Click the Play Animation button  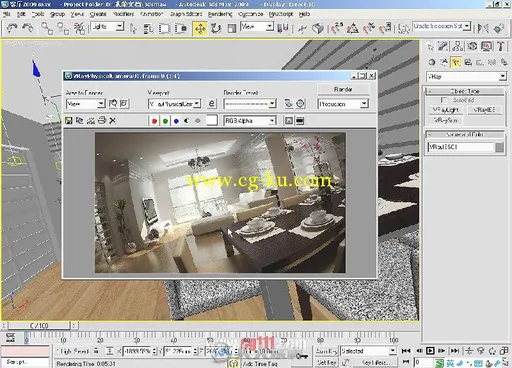pos(430,351)
